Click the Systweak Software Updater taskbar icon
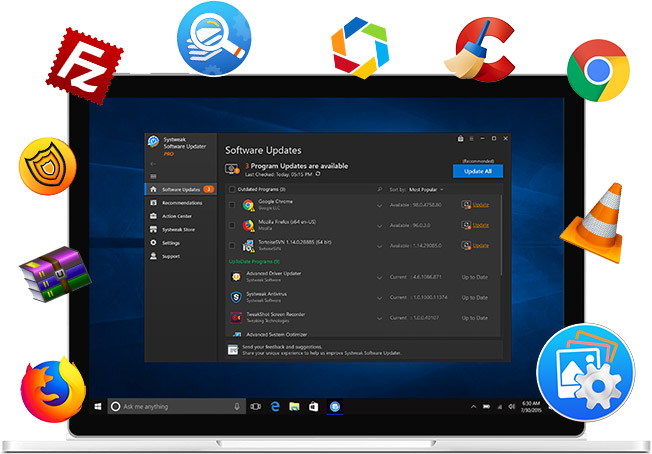652x454 pixels. click(x=335, y=406)
